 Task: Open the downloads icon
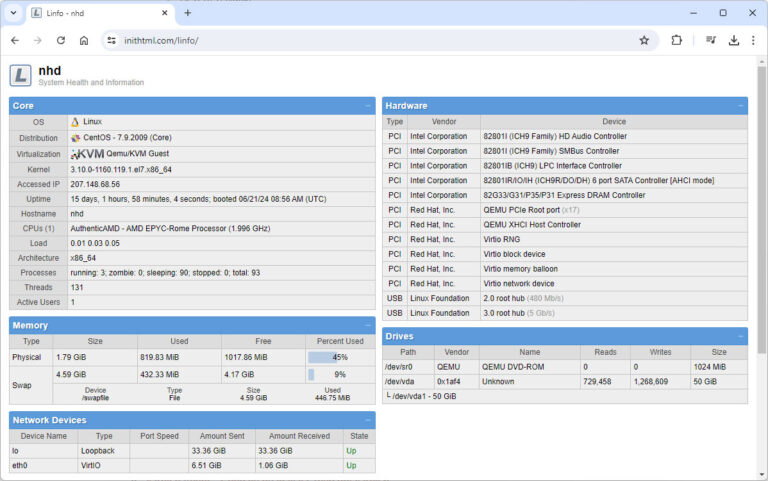click(734, 41)
